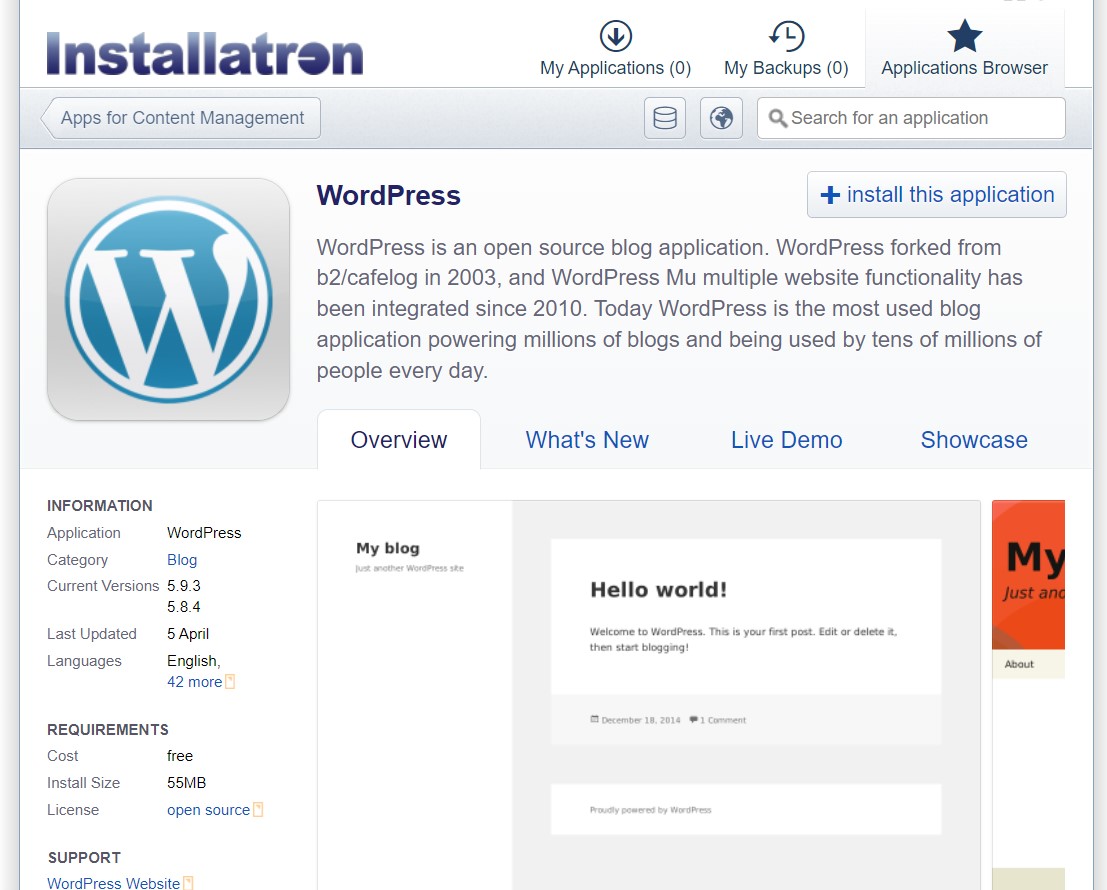The height and width of the screenshot is (890, 1107).
Task: Open the open source license link
Action: point(208,810)
